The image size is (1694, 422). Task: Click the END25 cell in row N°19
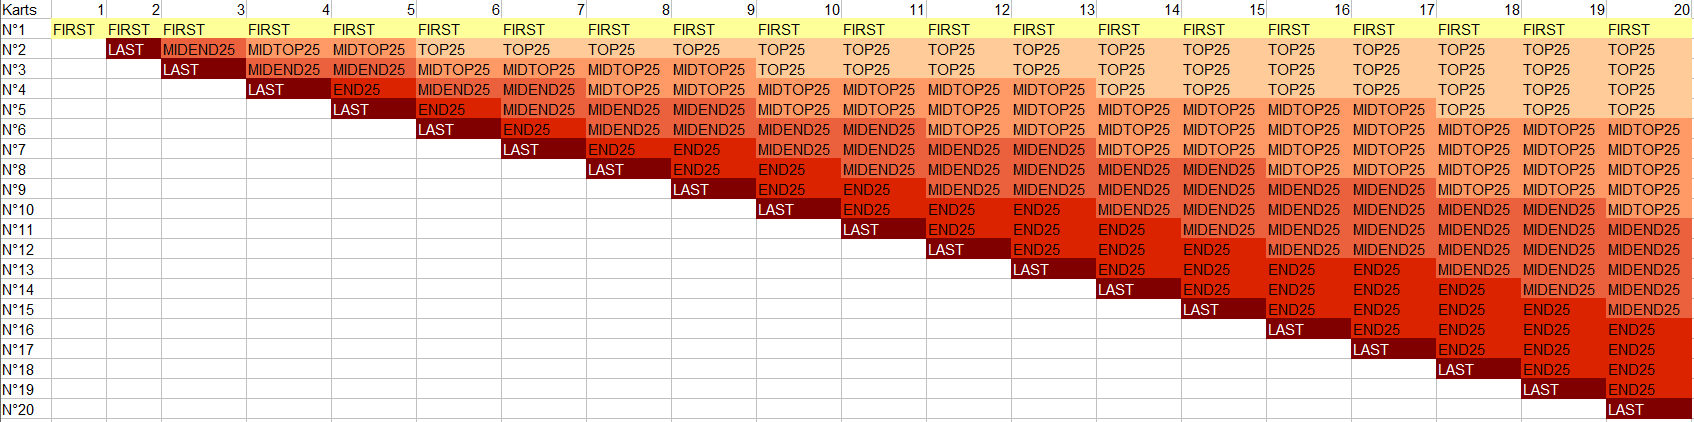(x=1648, y=390)
